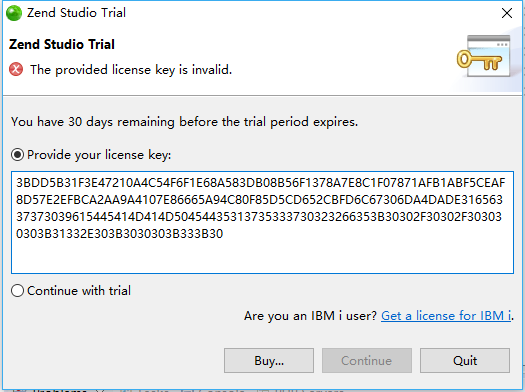Click empty space below the license key text

click(x=262, y=257)
